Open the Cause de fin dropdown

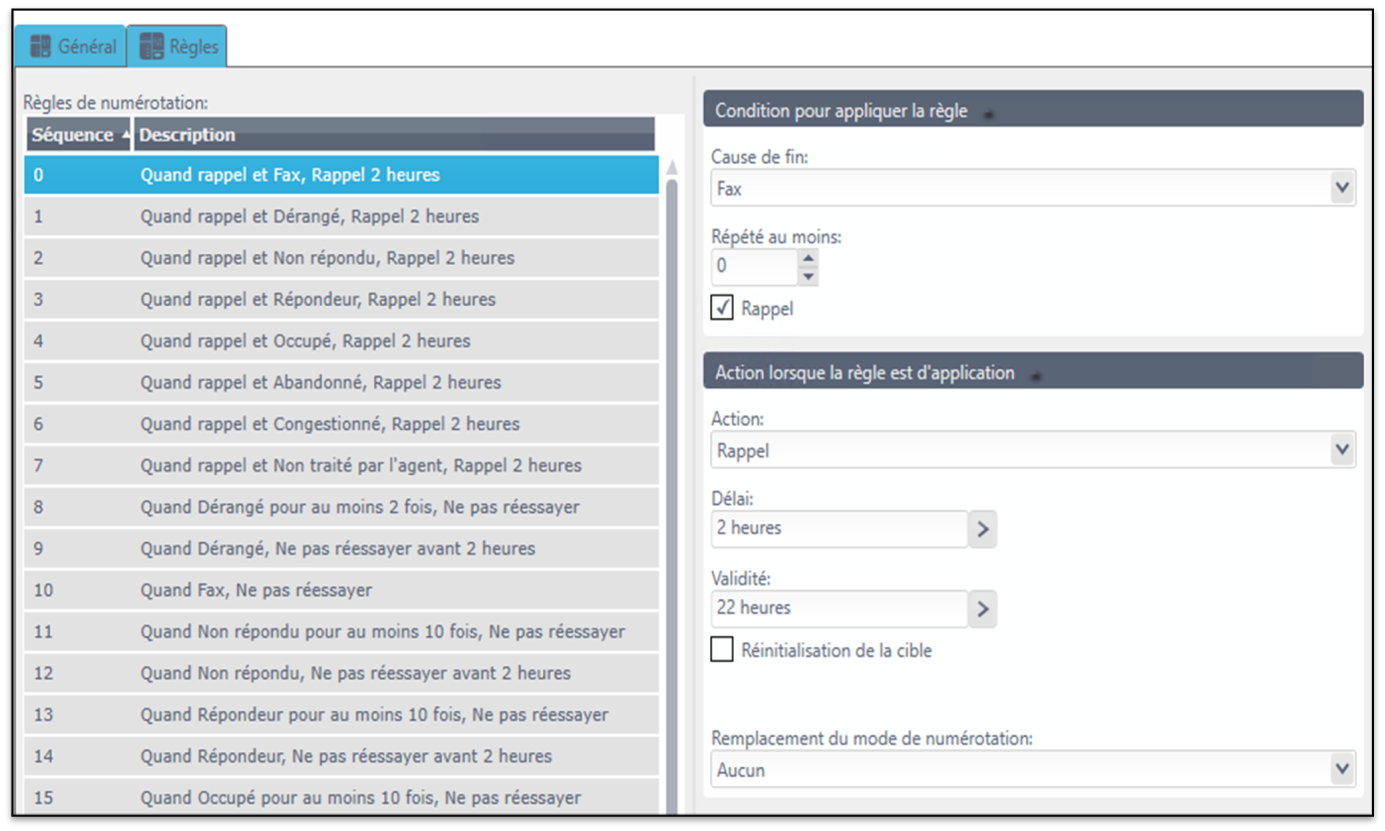pyautogui.click(x=1033, y=188)
